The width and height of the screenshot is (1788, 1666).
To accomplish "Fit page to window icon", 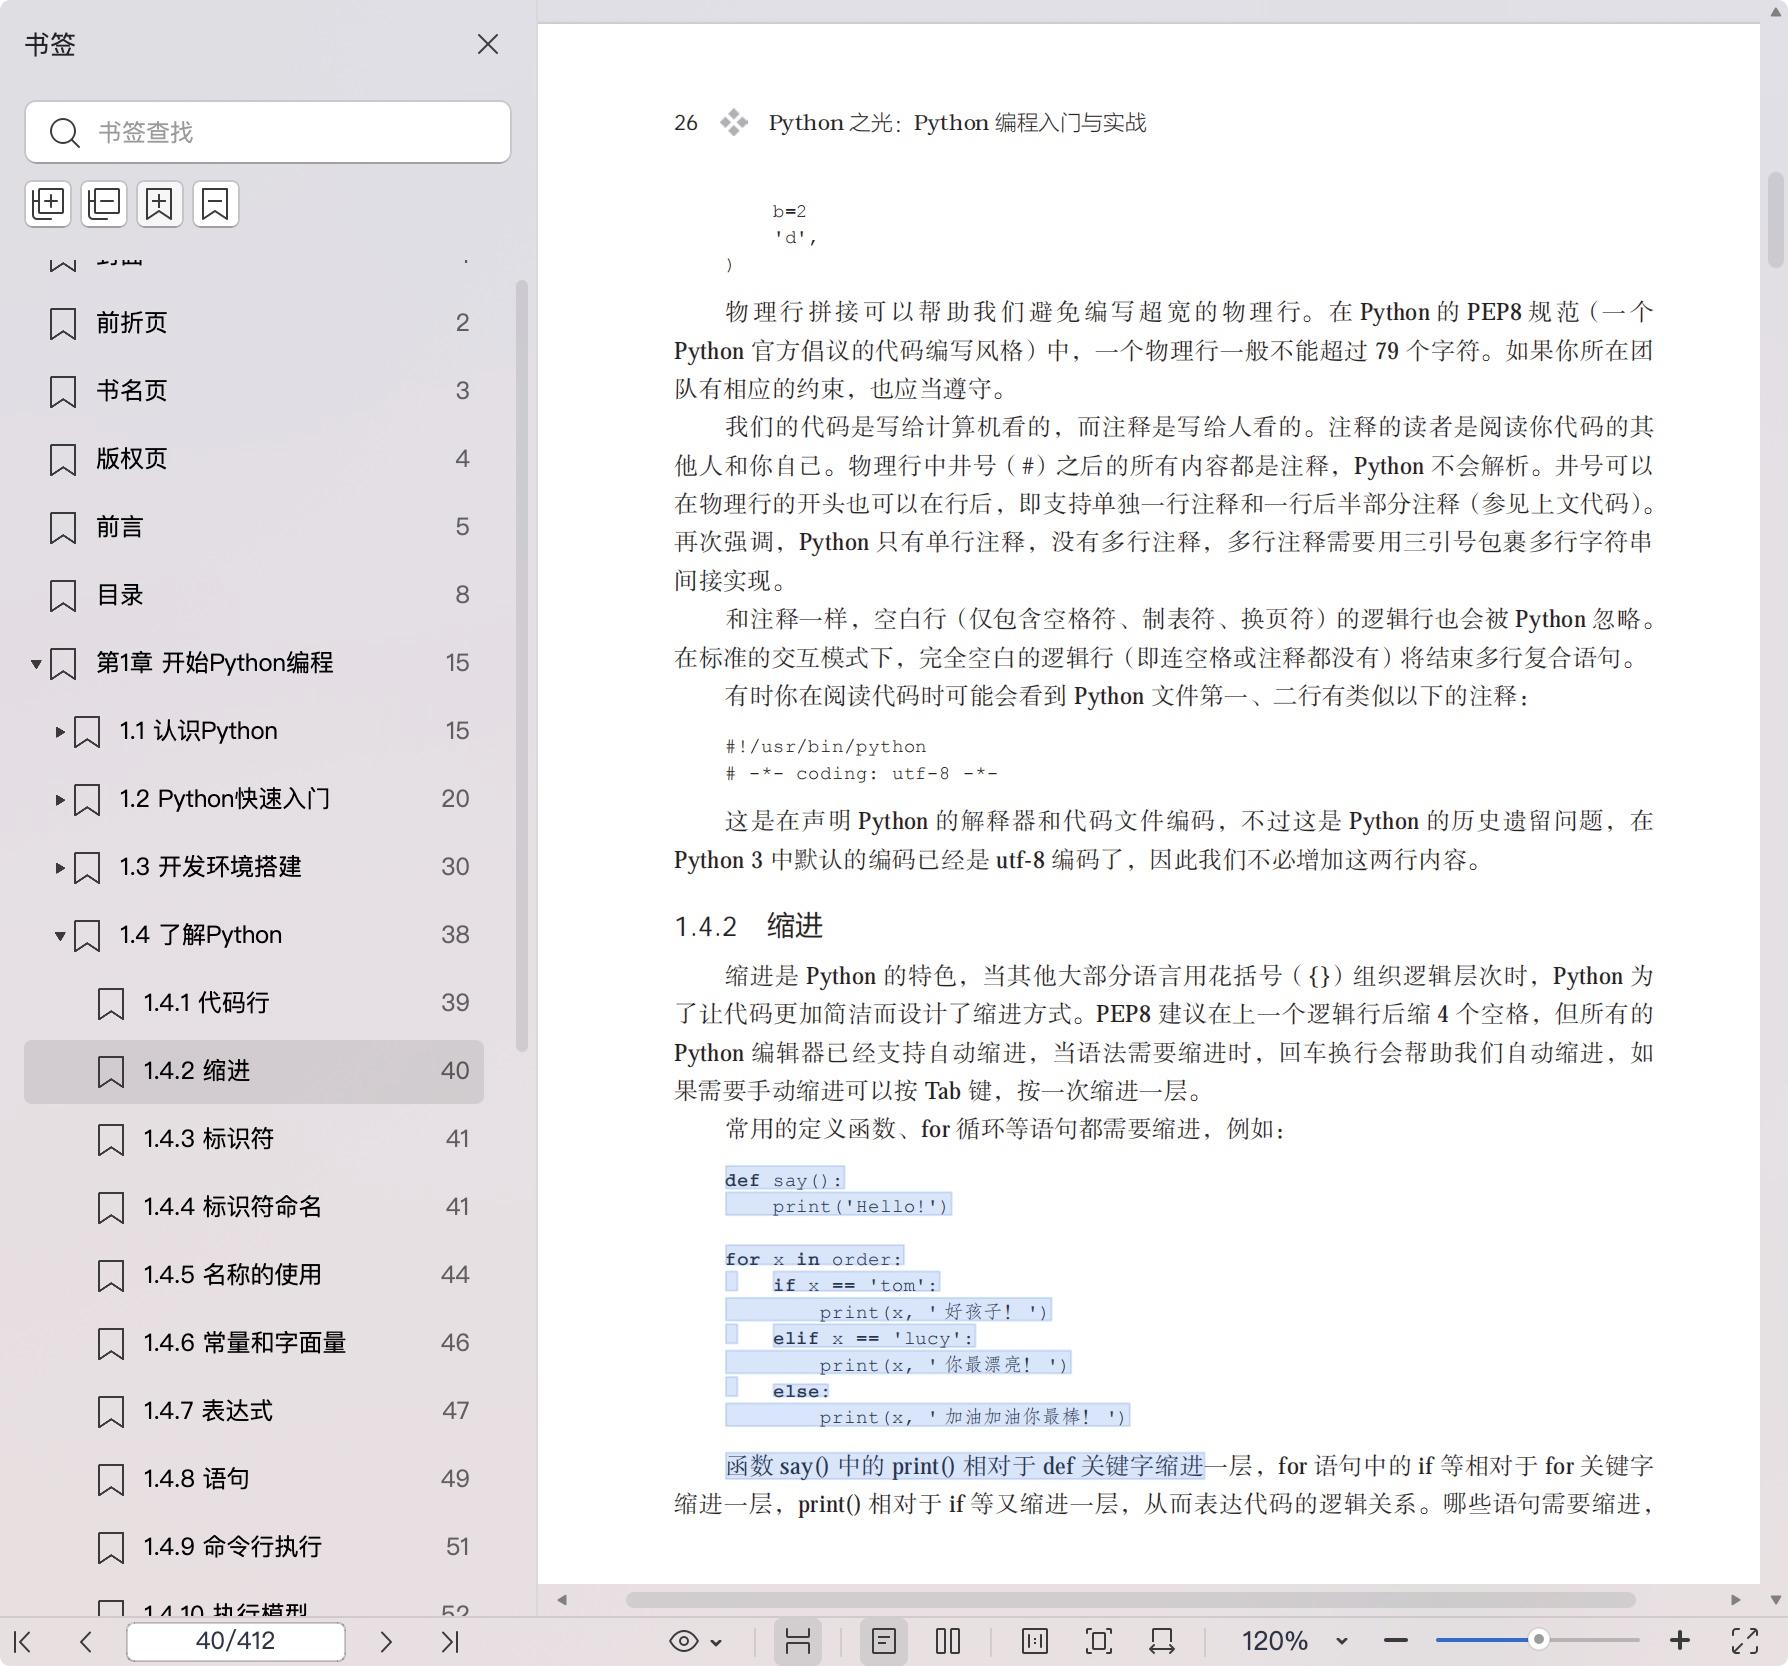I will (1098, 1641).
